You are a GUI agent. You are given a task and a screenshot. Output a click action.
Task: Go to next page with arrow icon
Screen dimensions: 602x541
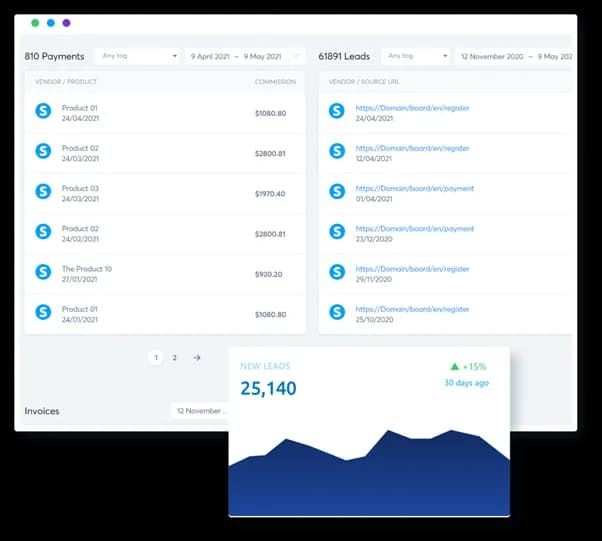point(197,358)
